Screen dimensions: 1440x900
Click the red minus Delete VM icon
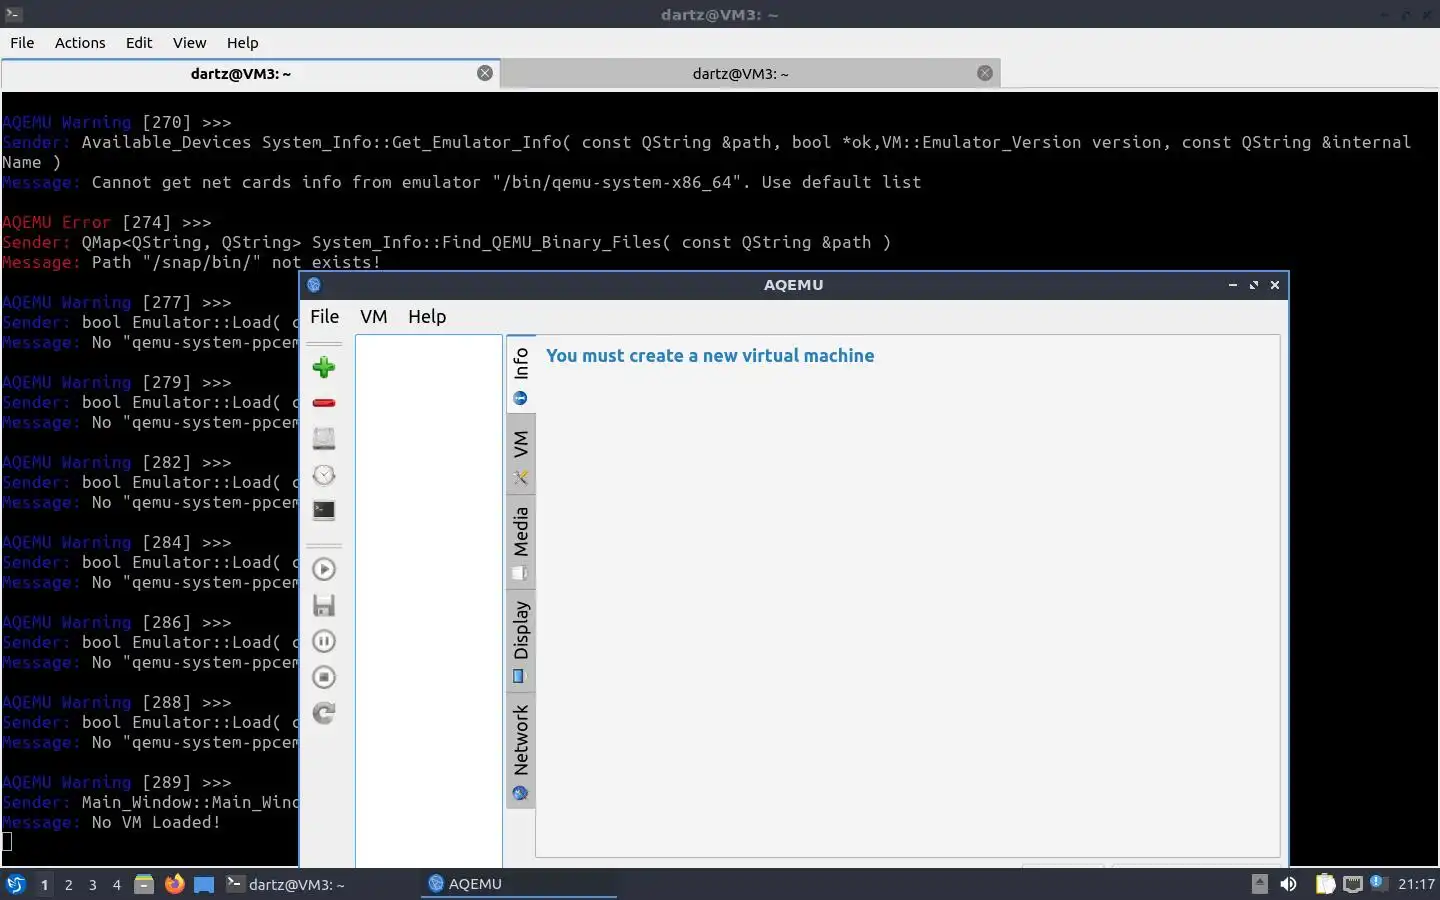(x=323, y=403)
